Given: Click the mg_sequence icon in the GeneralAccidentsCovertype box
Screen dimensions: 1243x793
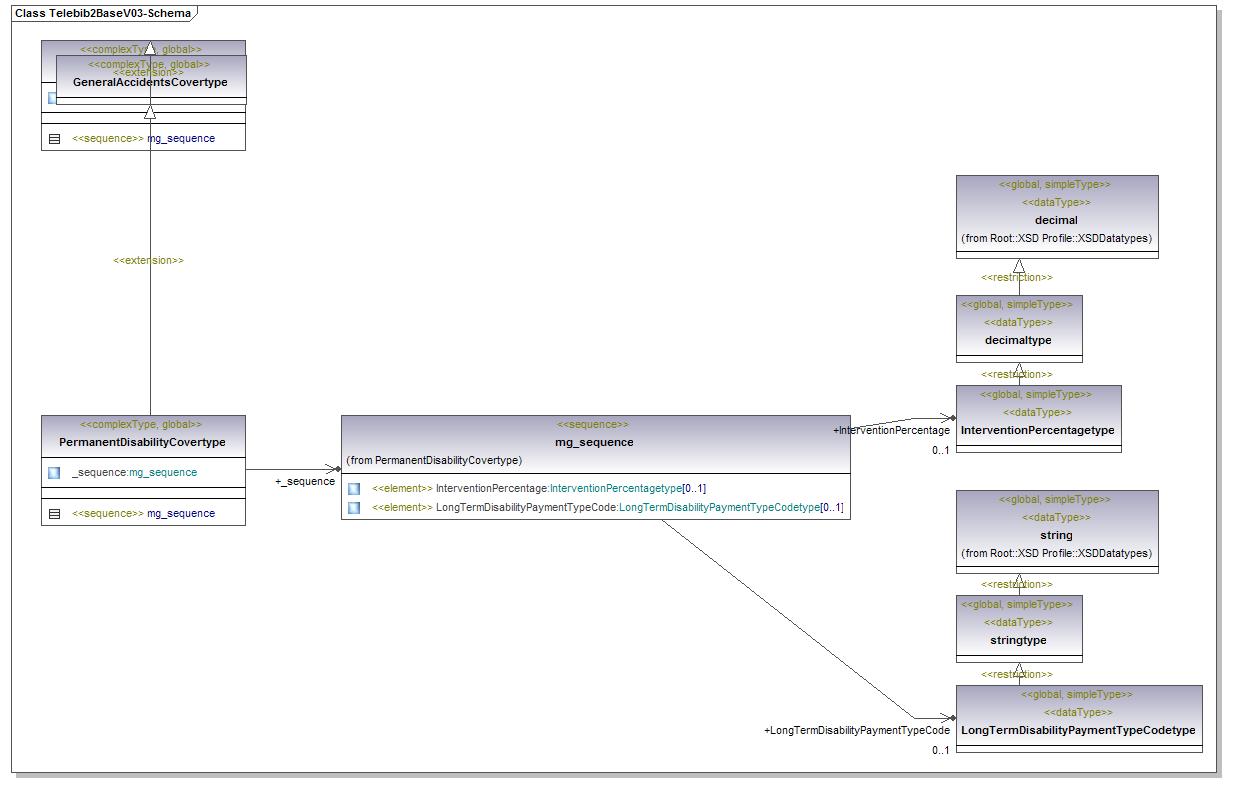Looking at the screenshot, I should 54,139.
